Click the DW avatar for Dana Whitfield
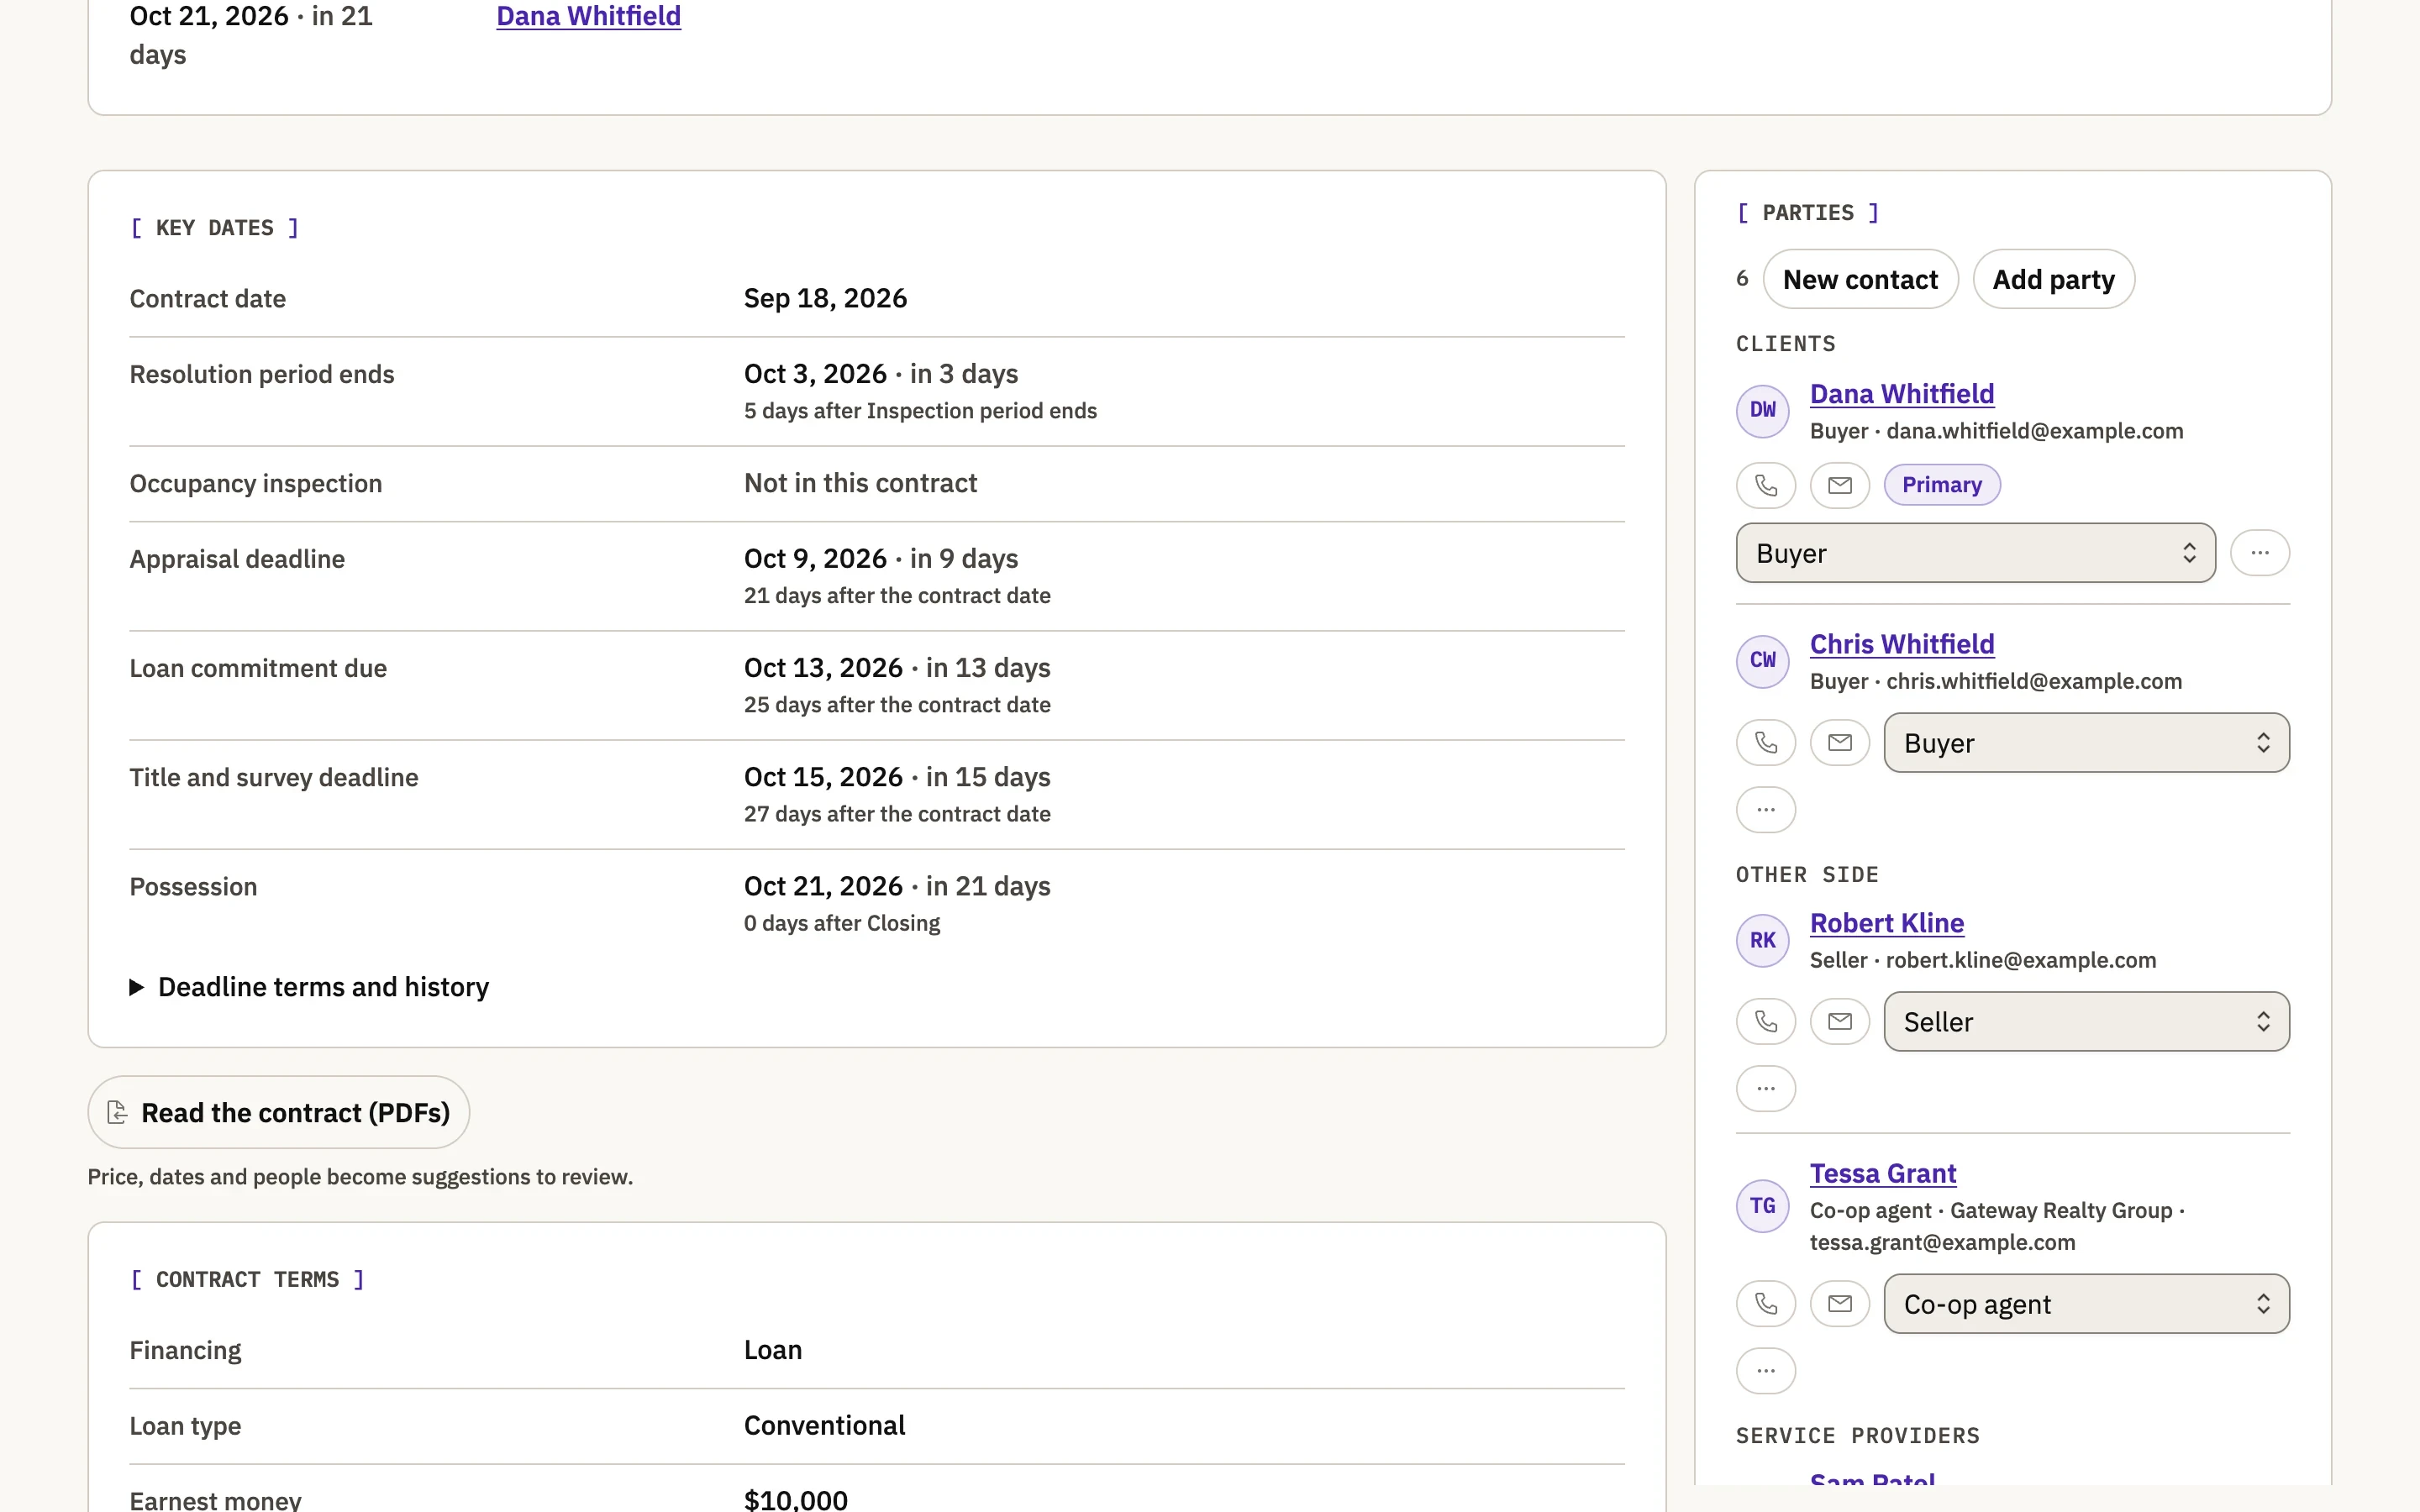This screenshot has width=2420, height=1512. coord(1762,411)
